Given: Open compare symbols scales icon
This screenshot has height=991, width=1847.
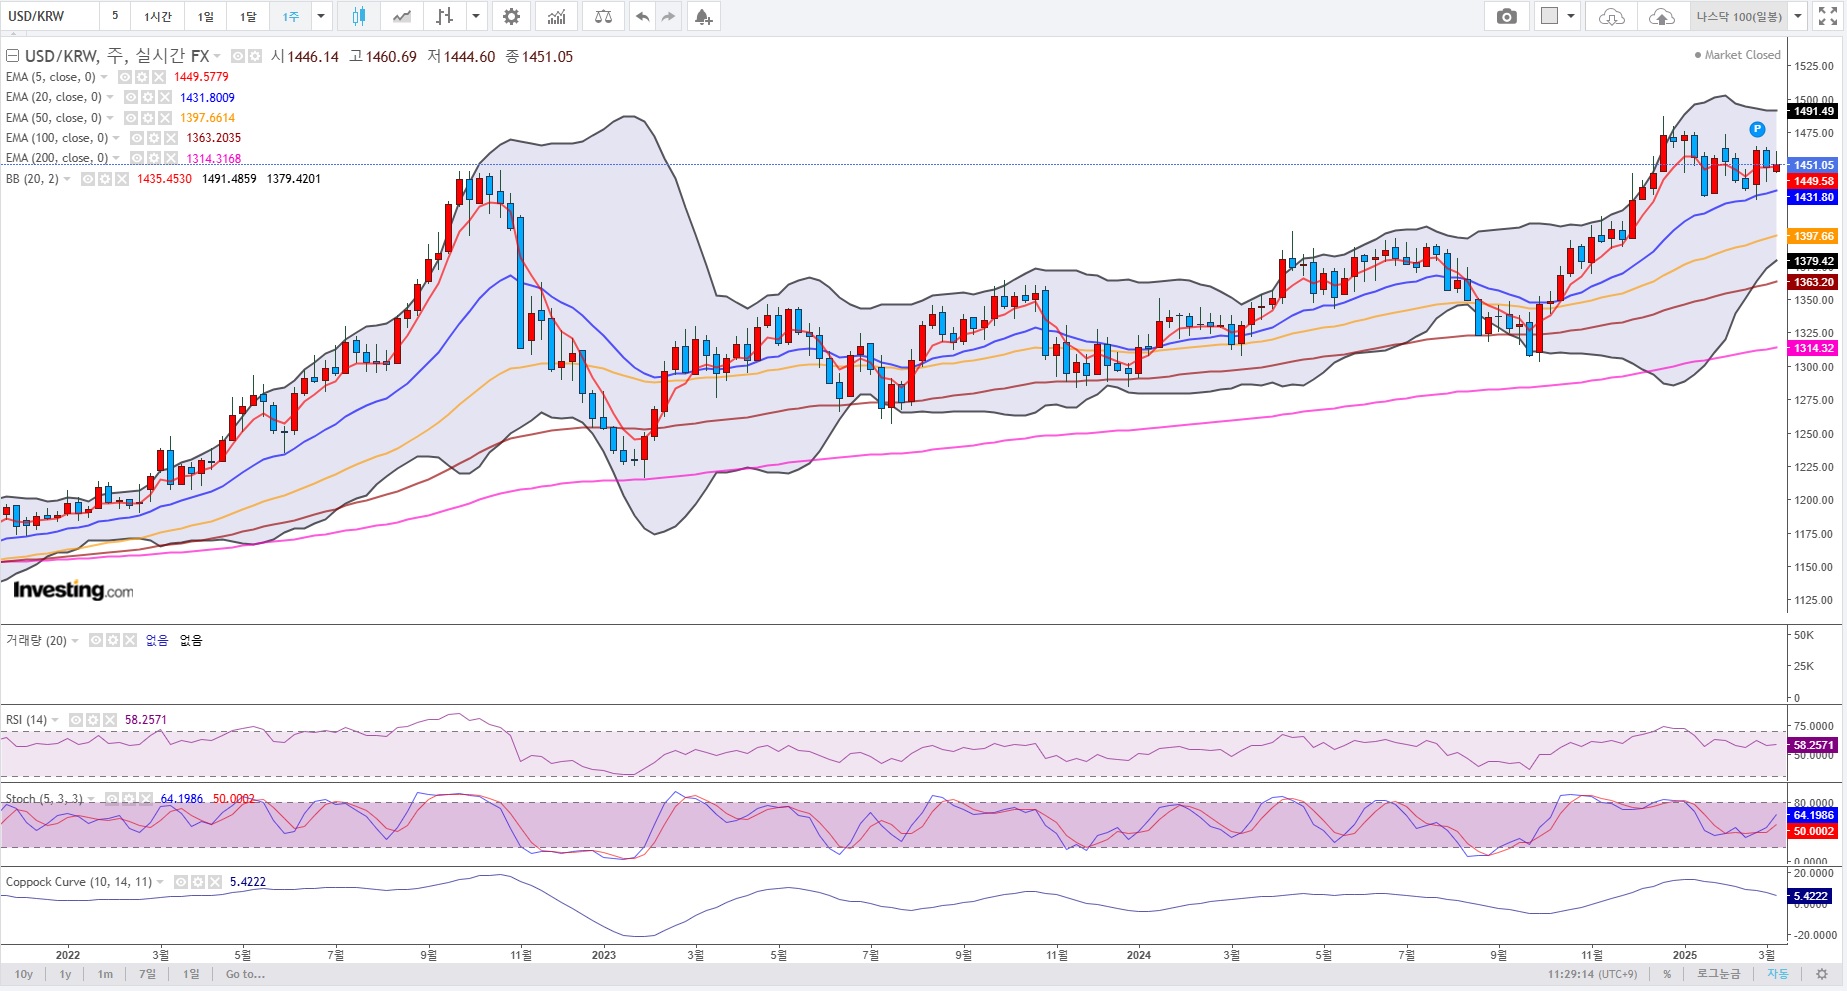Looking at the screenshot, I should 603,16.
